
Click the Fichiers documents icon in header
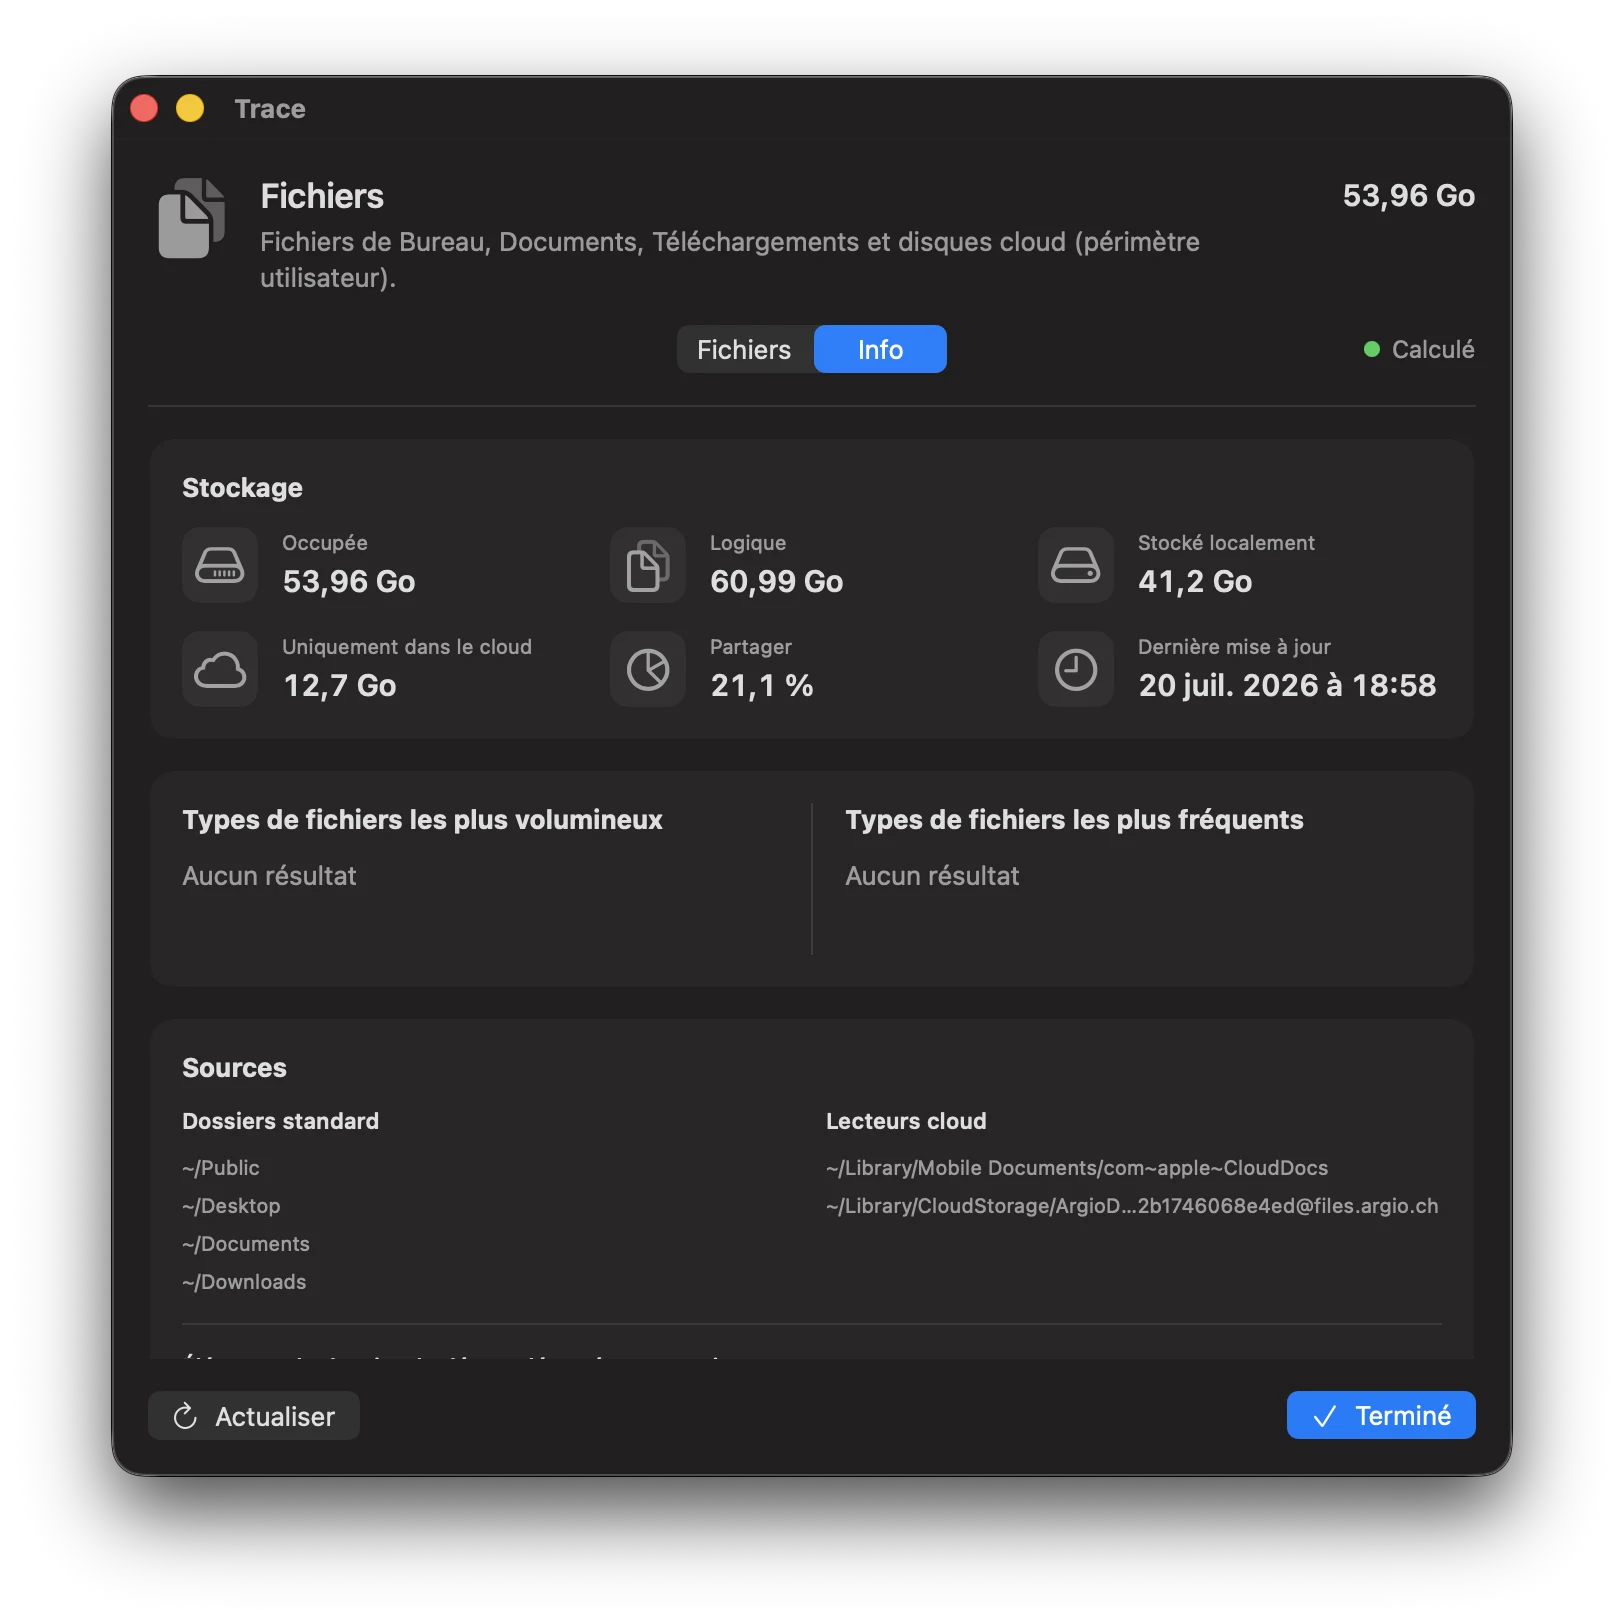coord(192,218)
